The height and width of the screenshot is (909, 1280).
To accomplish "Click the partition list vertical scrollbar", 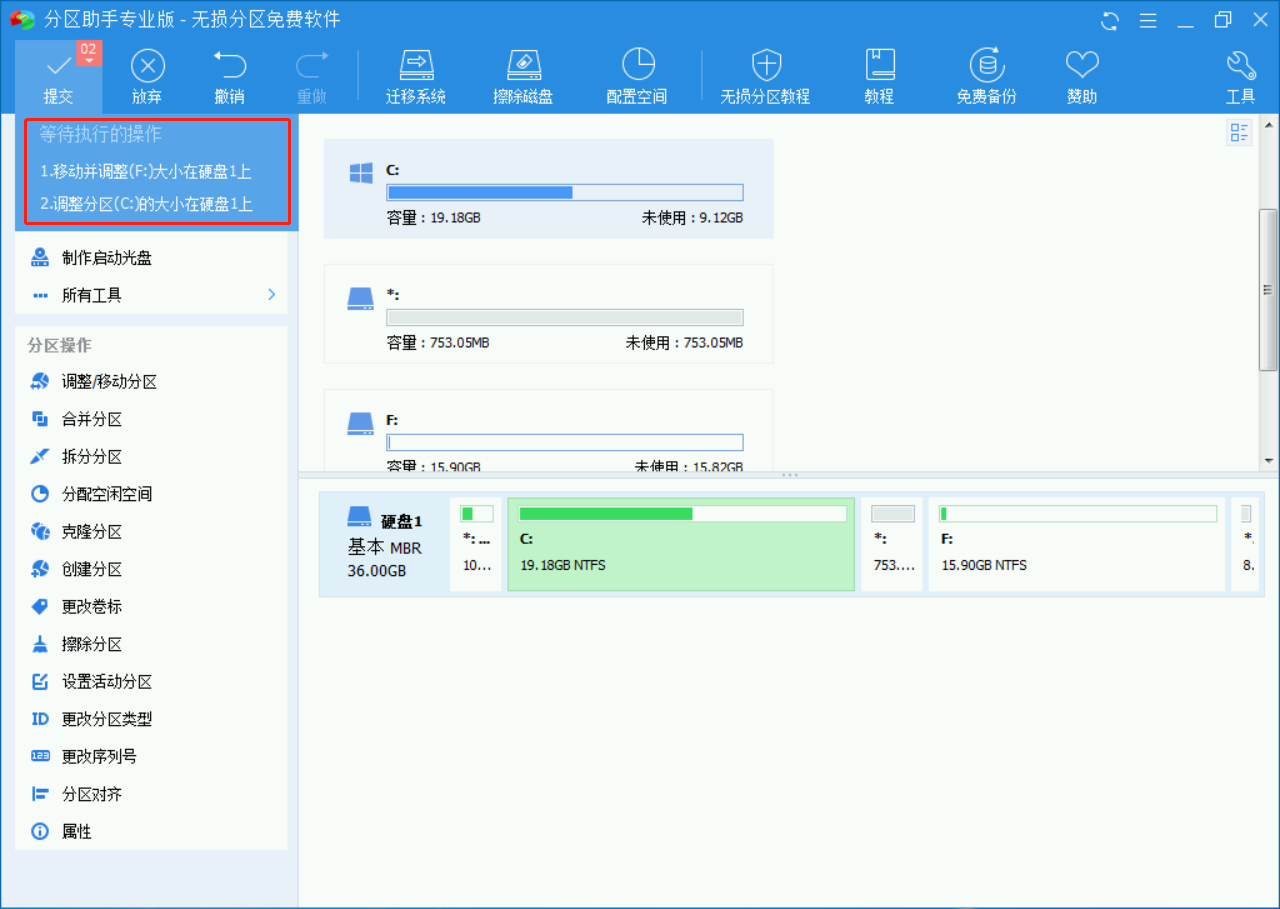I will coord(1268,290).
